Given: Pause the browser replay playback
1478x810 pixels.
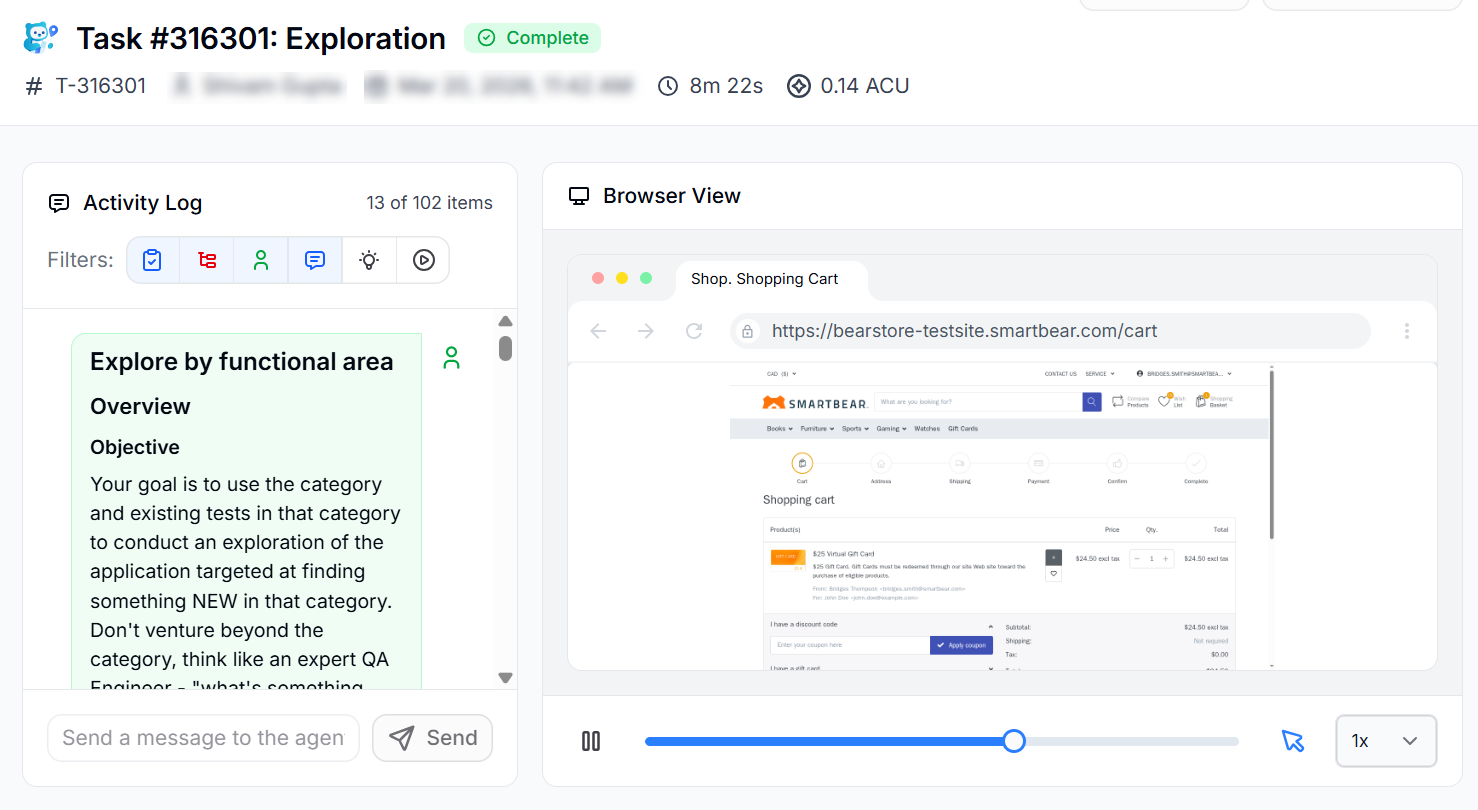Looking at the screenshot, I should [591, 741].
